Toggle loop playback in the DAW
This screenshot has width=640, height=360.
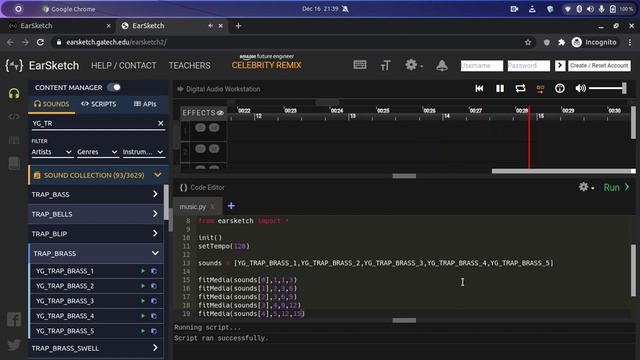point(520,89)
